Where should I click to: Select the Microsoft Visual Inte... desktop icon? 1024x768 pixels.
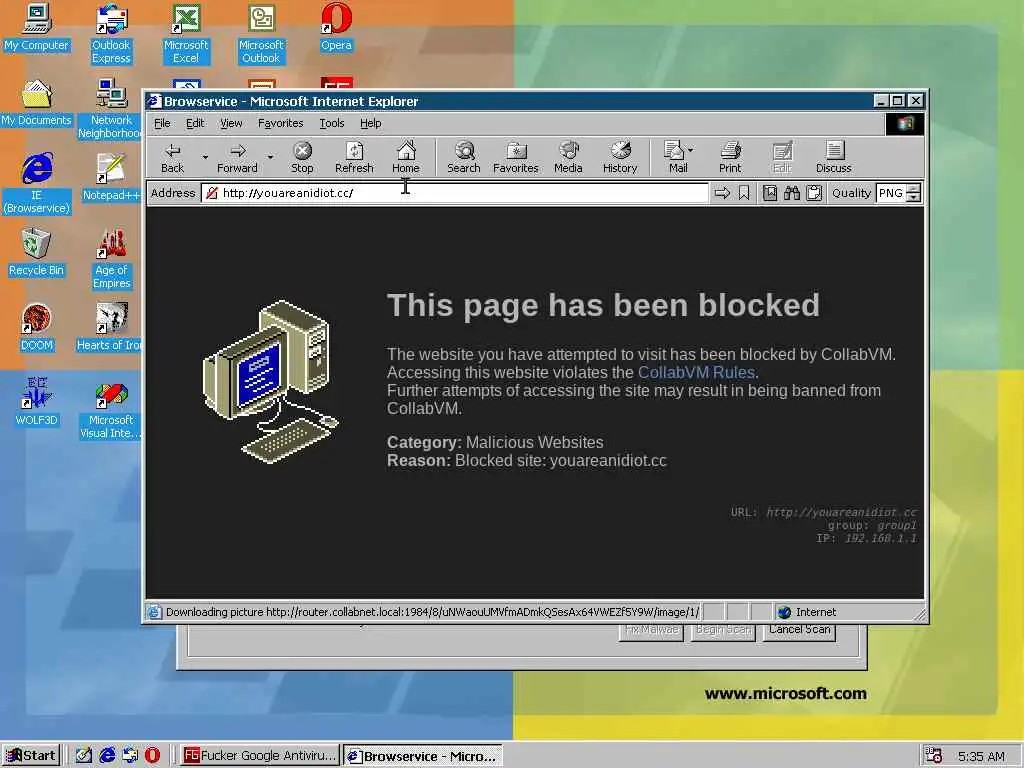click(x=111, y=409)
